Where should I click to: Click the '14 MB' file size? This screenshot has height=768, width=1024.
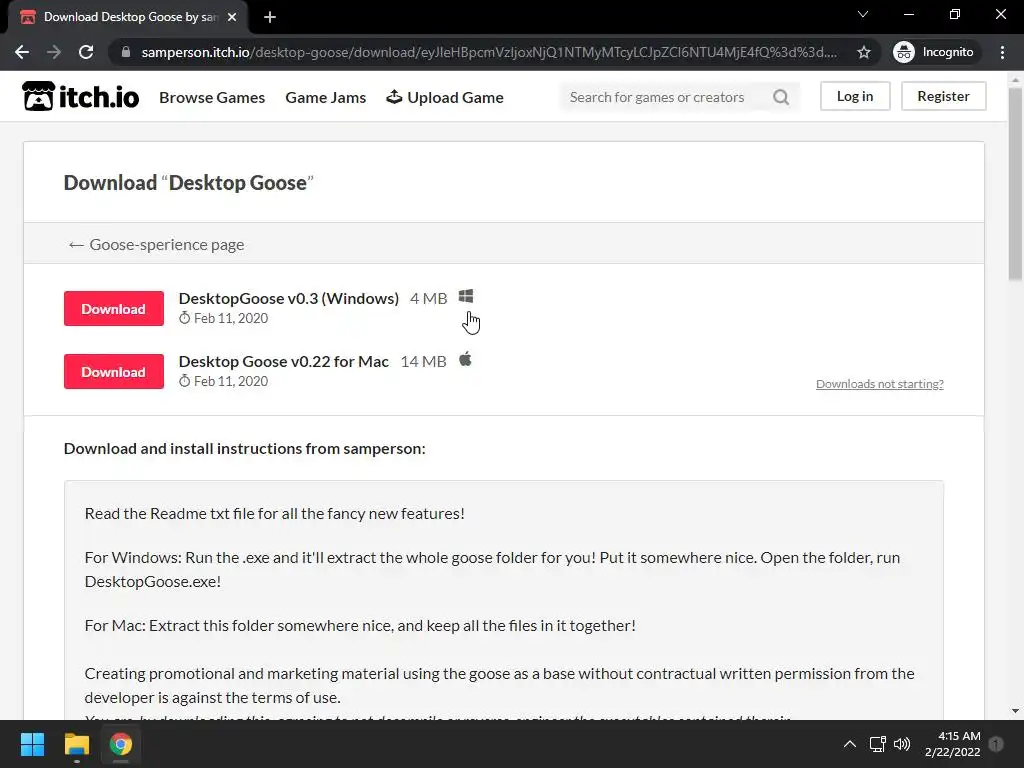(423, 361)
